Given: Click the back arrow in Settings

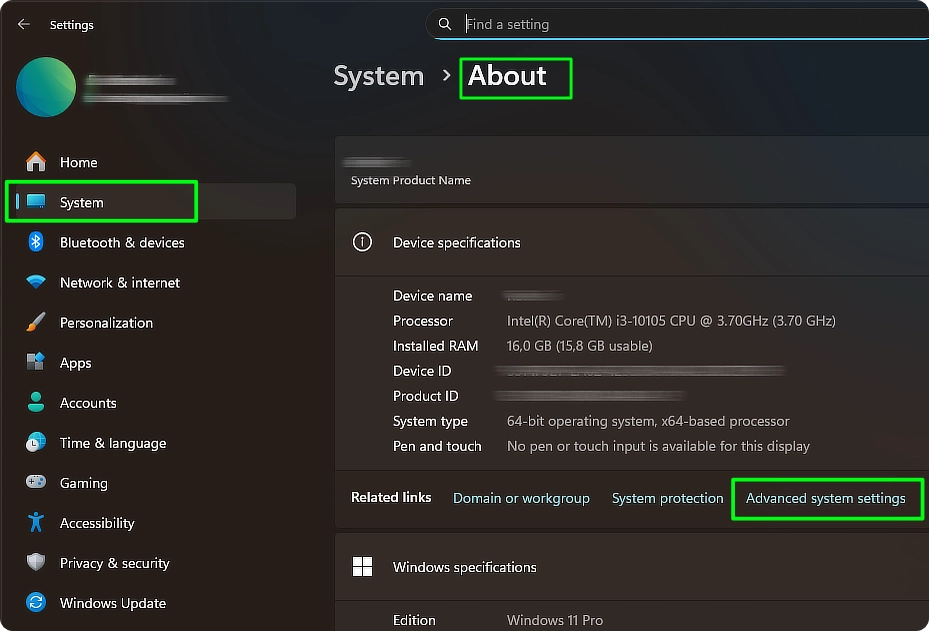Looking at the screenshot, I should pyautogui.click(x=22, y=24).
